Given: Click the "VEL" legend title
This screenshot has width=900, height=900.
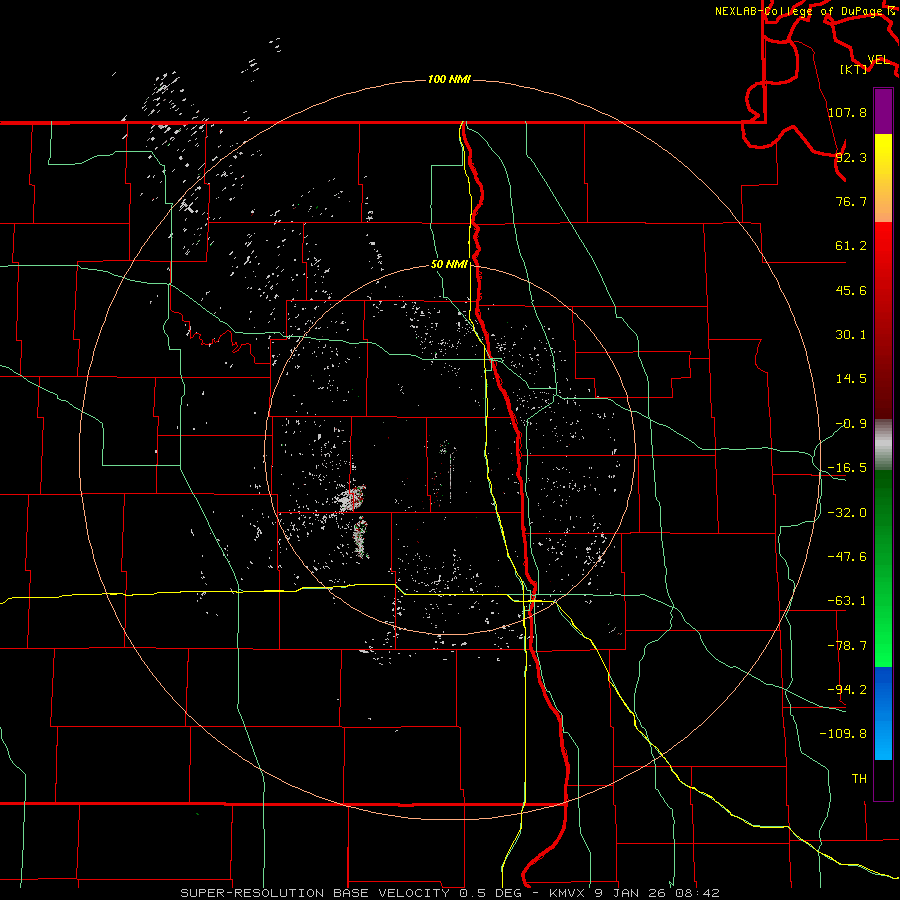Looking at the screenshot, I should (878, 60).
